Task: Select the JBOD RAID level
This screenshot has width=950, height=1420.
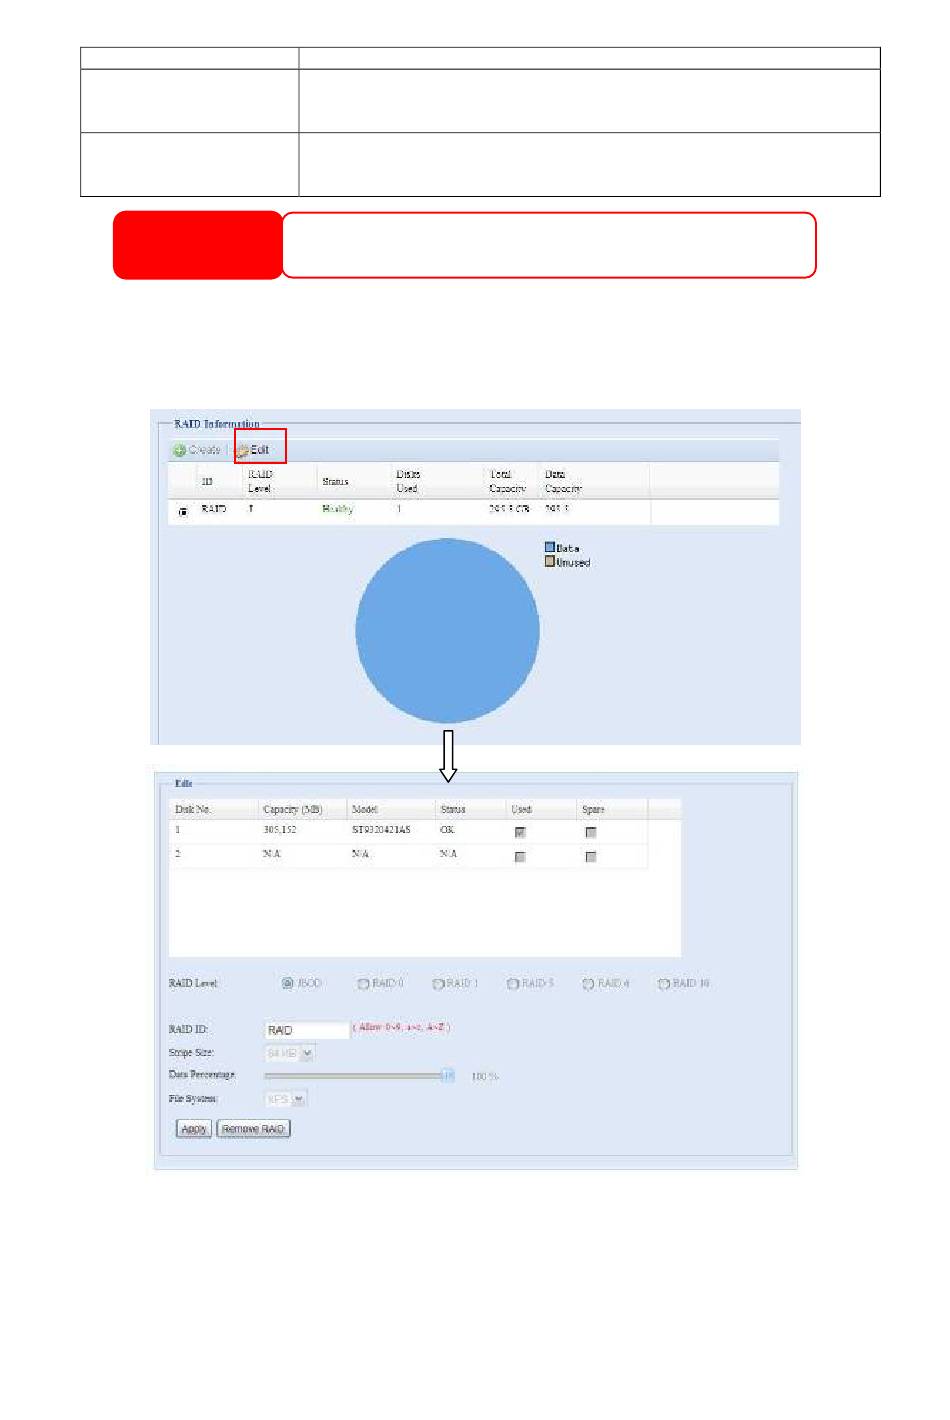Action: [288, 984]
